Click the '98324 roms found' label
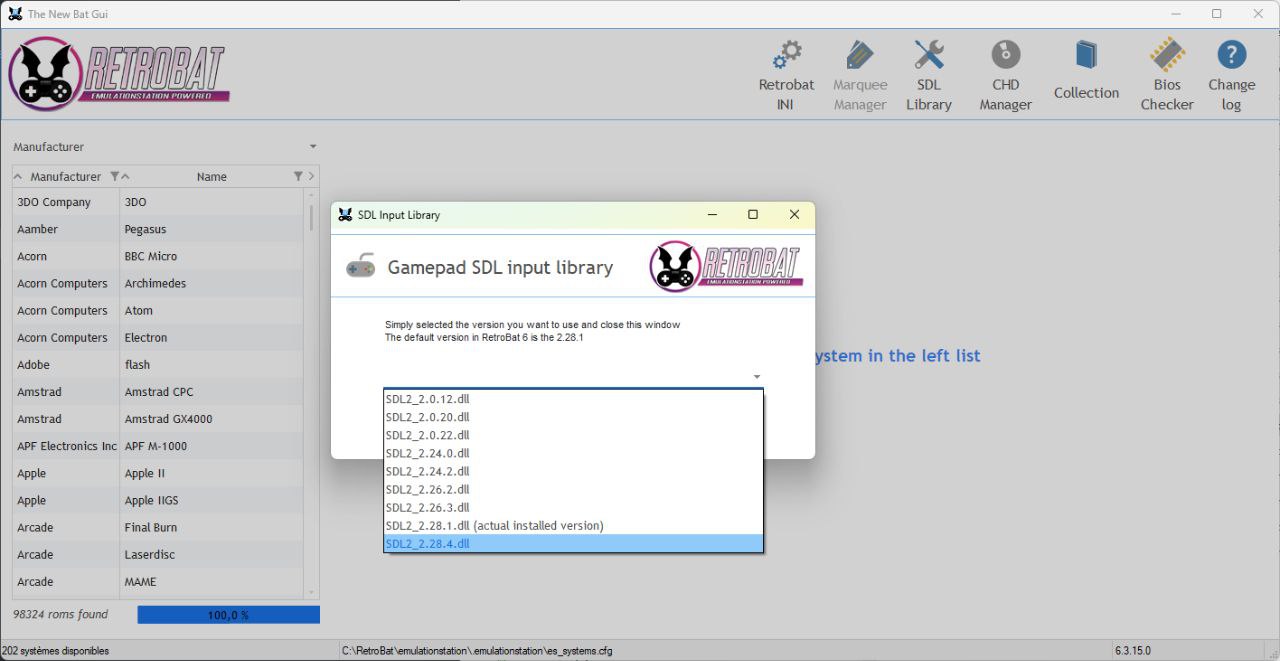This screenshot has height=661, width=1280. pyautogui.click(x=60, y=614)
